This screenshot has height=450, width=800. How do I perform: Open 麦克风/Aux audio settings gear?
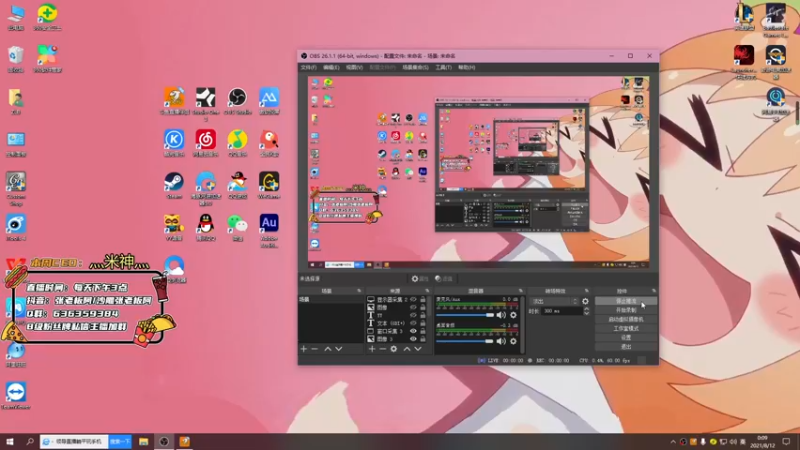click(x=513, y=315)
